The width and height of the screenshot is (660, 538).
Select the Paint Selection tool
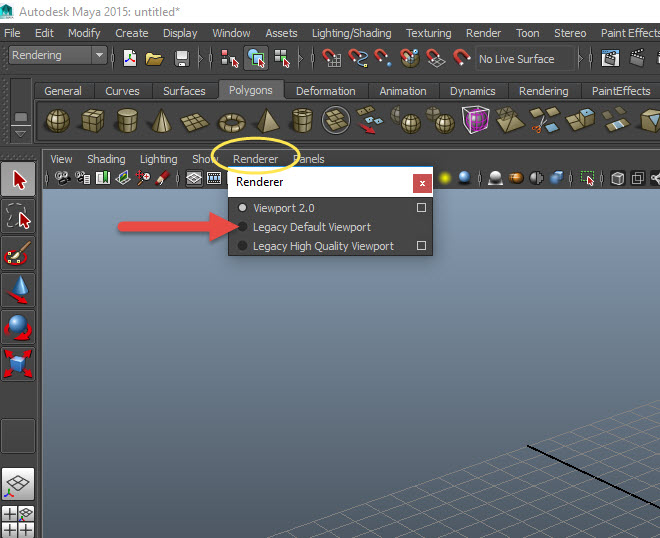pos(18,253)
